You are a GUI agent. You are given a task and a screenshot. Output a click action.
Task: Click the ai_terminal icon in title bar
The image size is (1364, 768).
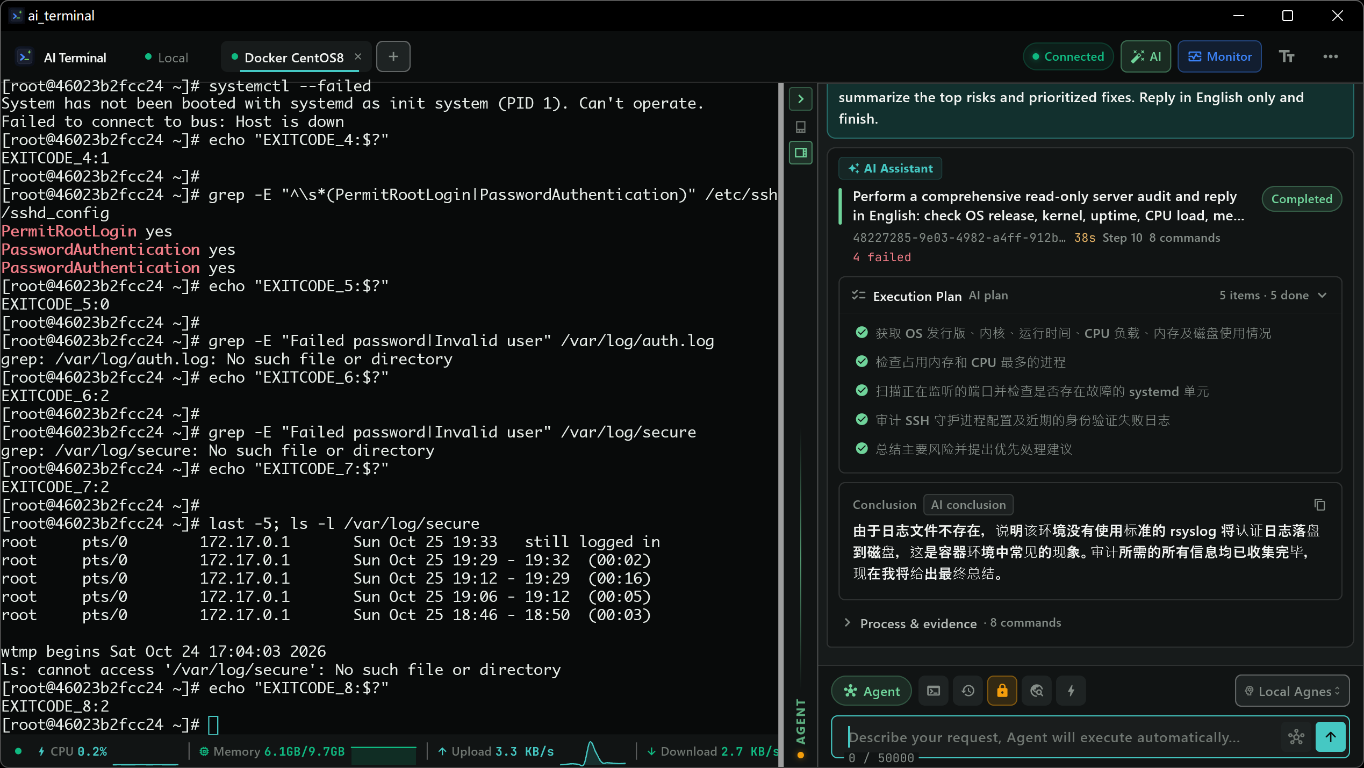point(16,15)
